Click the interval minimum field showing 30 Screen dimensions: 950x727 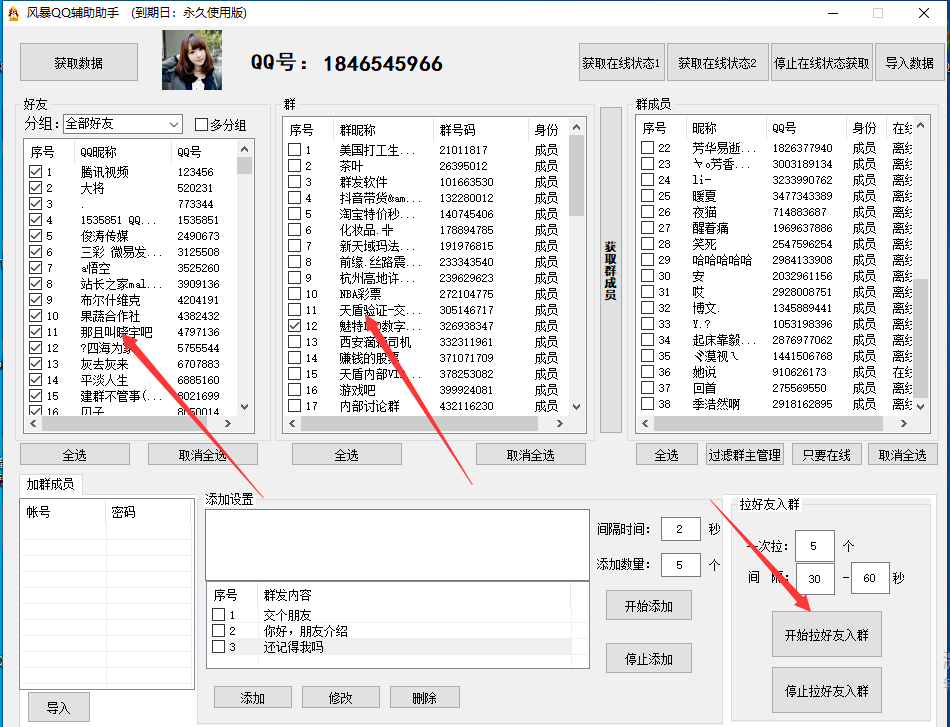pyautogui.click(x=815, y=578)
